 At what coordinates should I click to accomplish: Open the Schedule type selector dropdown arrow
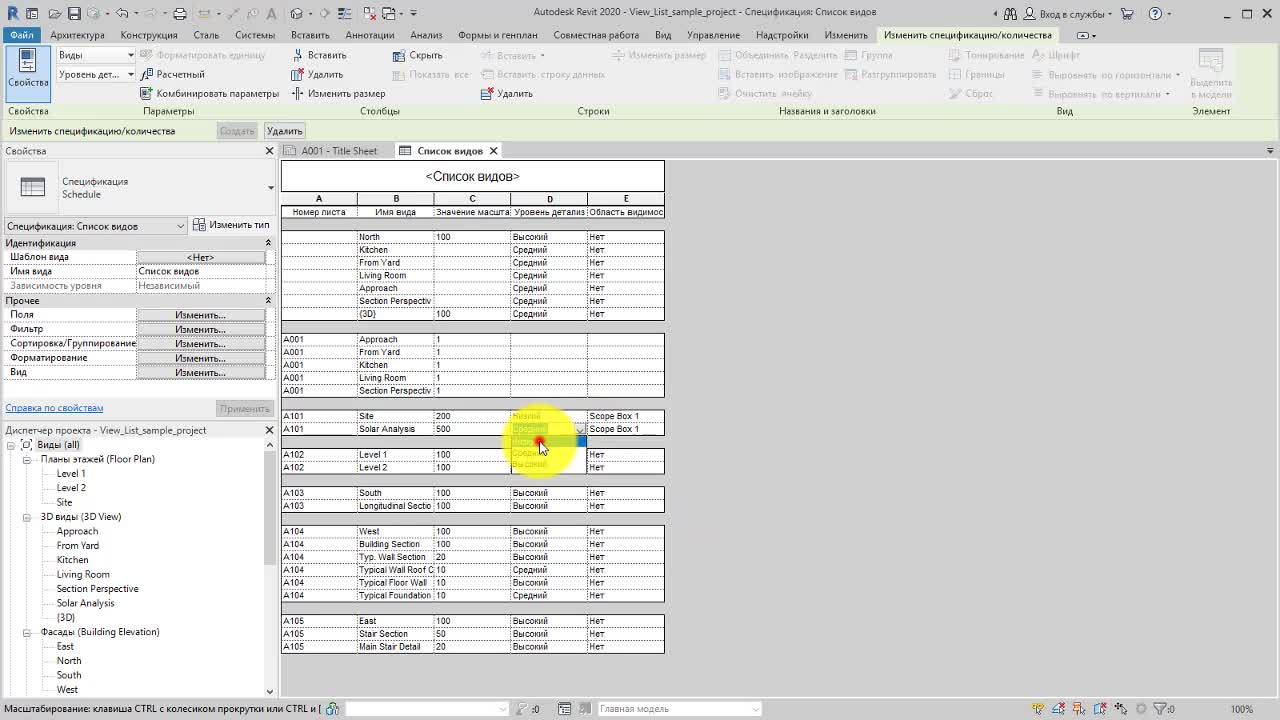pos(270,188)
